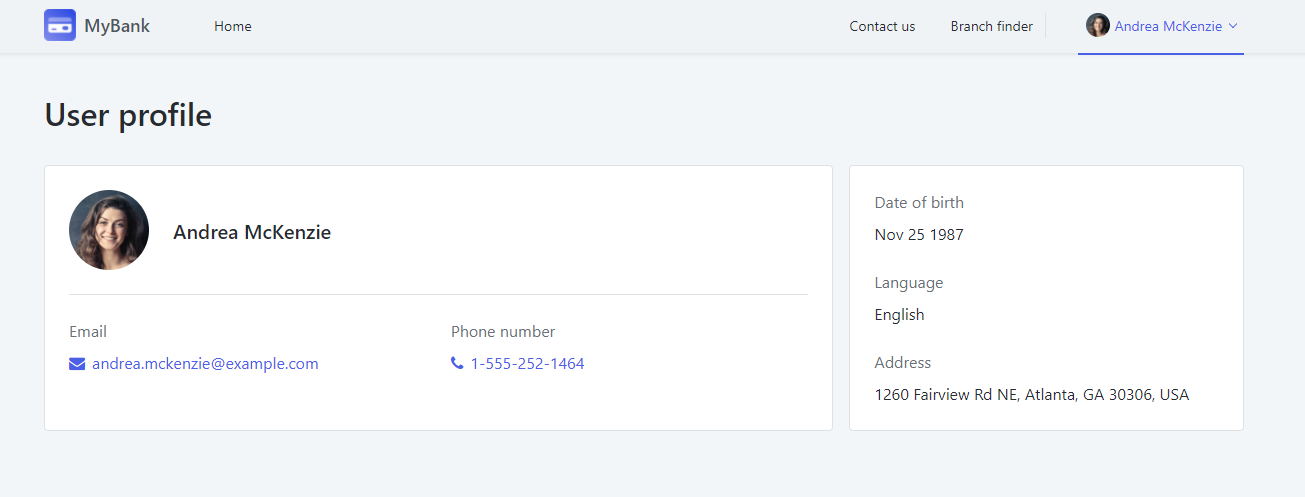Viewport: 1305px width, 497px height.
Task: Click the phone number 1-555-252-1464 link
Action: click(x=528, y=364)
